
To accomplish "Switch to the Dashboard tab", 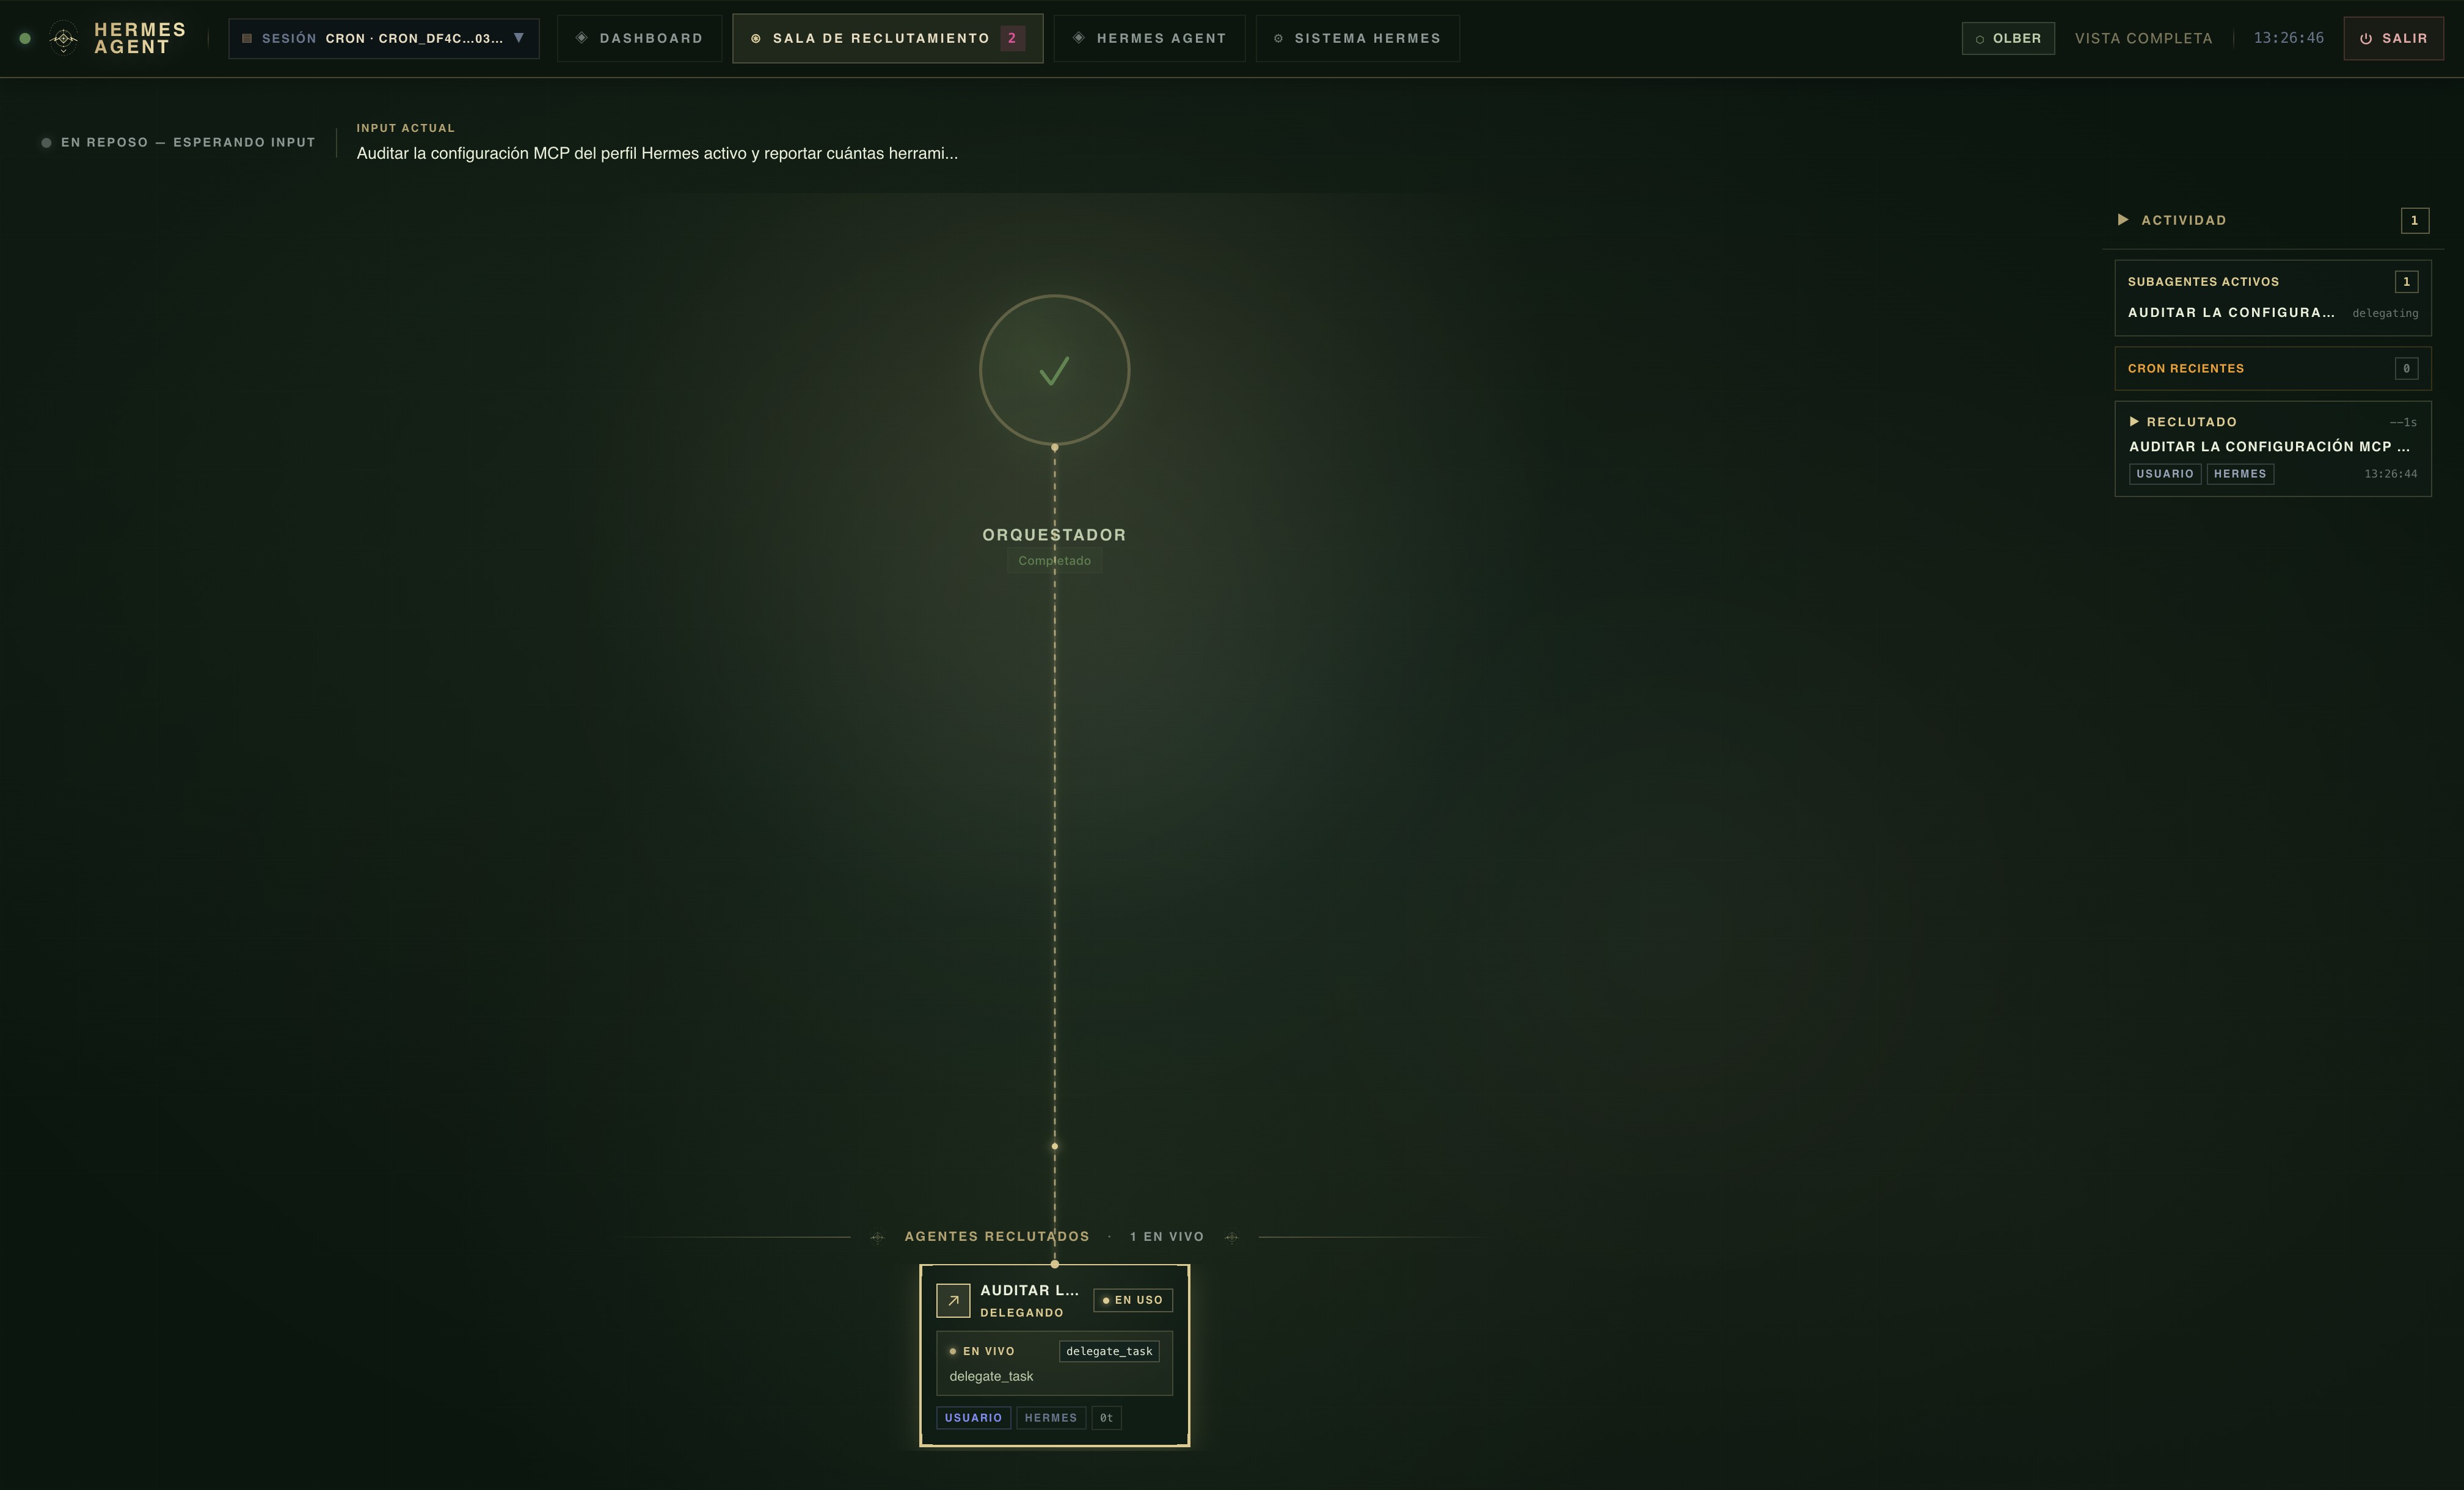I will point(639,39).
